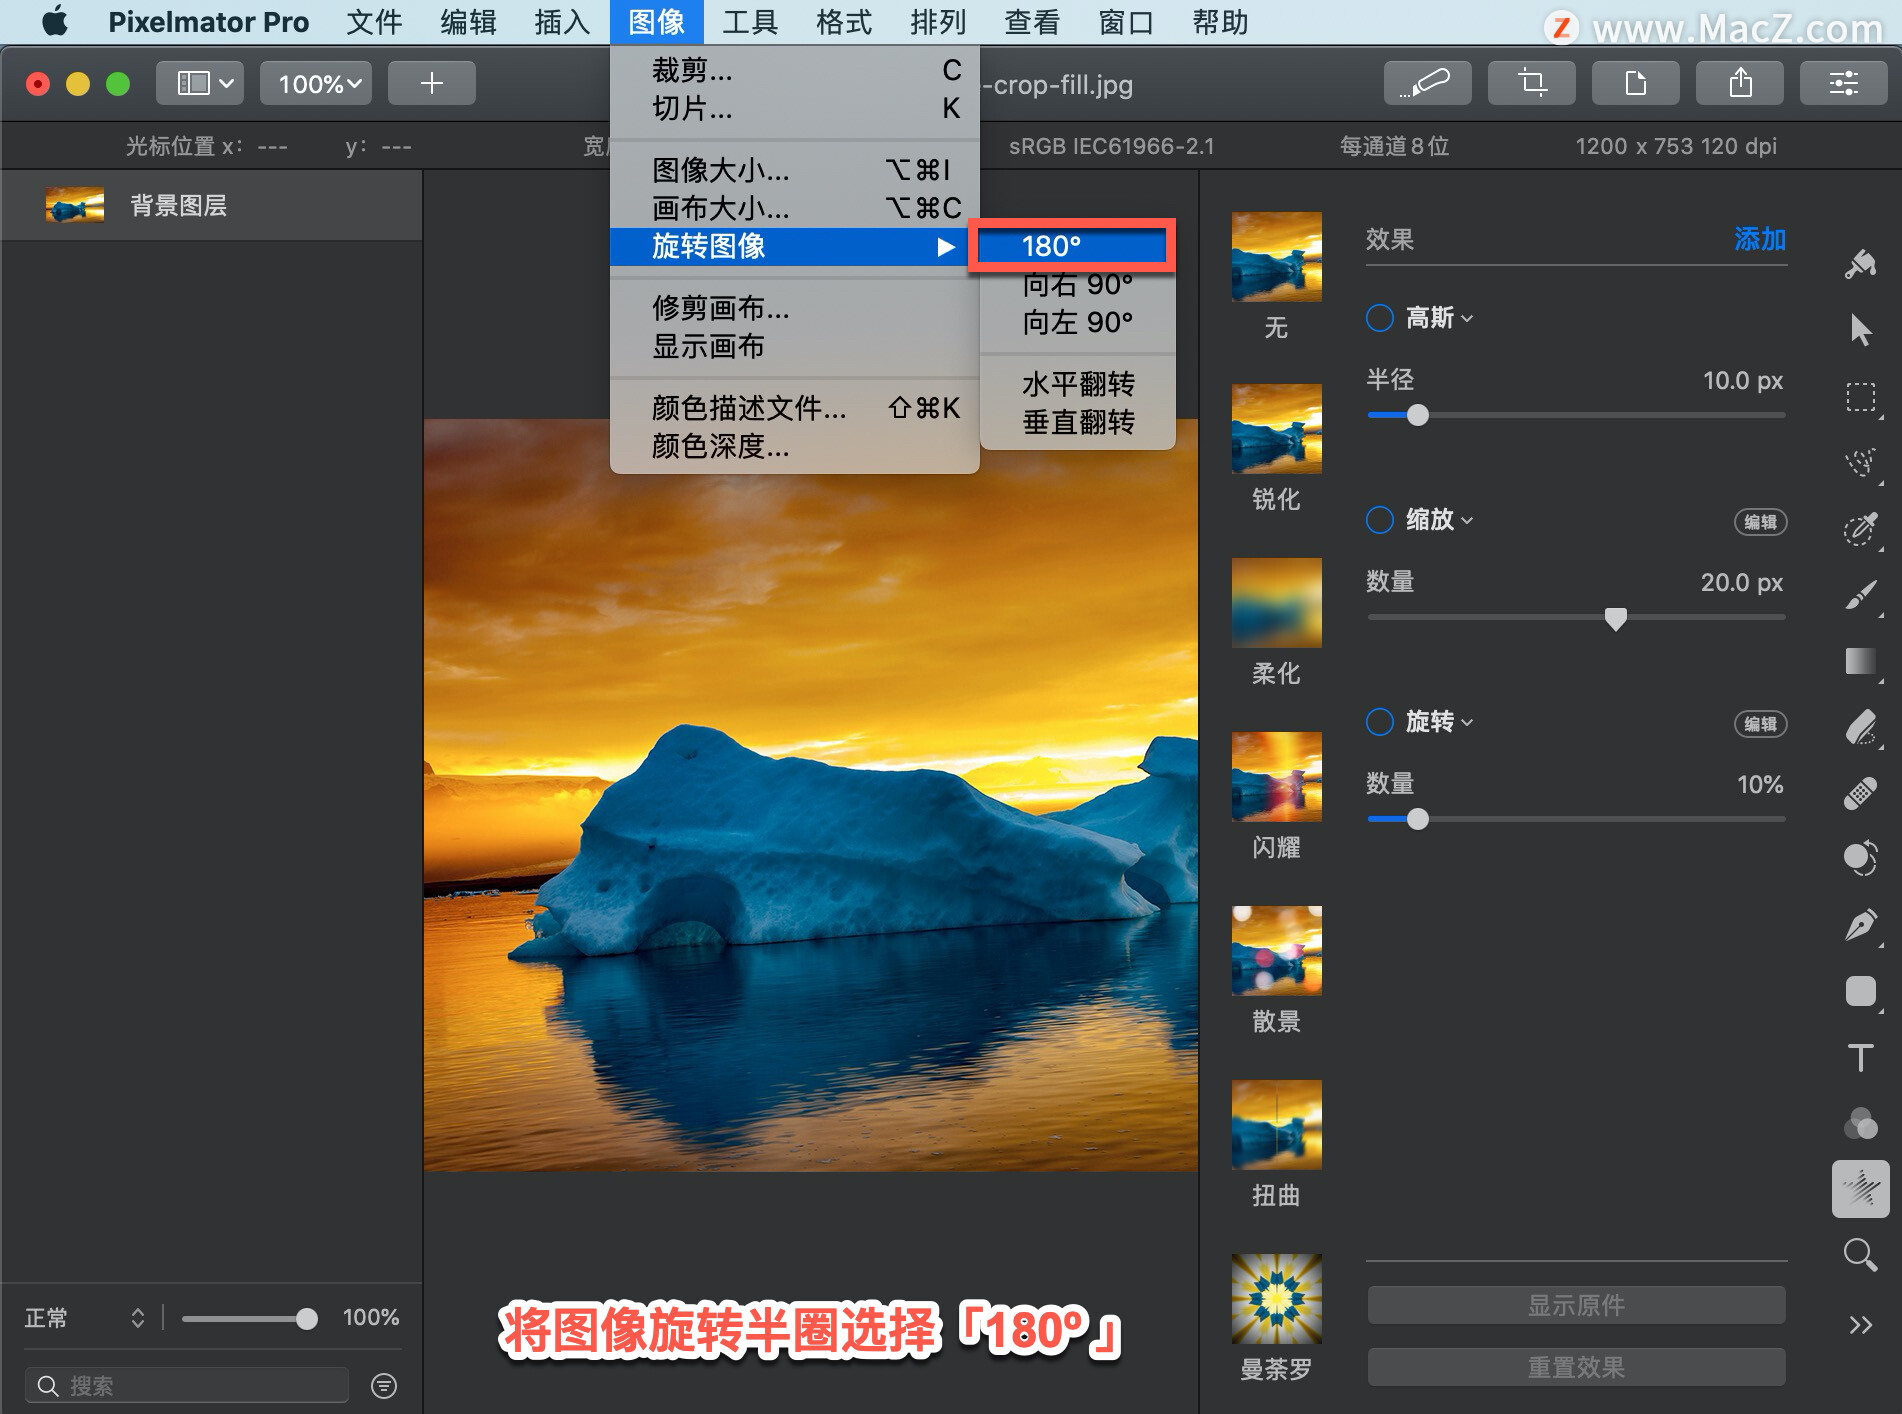Click the 添加 effect link
The width and height of the screenshot is (1902, 1414).
[x=1759, y=239]
